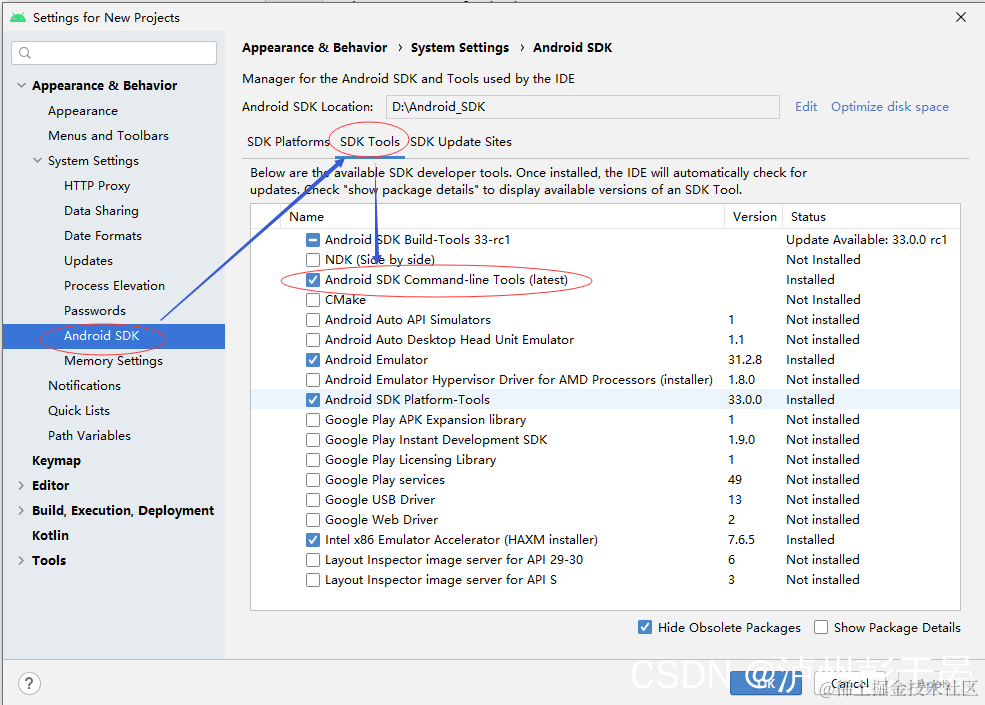Select Quick Lists settings
985x705 pixels.
[79, 411]
